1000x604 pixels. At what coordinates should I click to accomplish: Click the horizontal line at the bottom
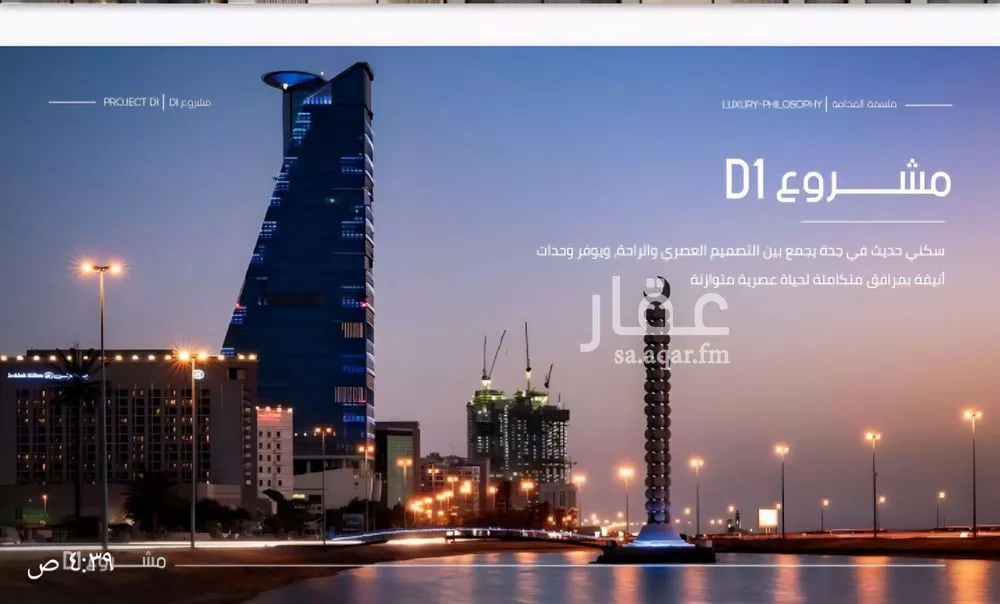pos(560,566)
